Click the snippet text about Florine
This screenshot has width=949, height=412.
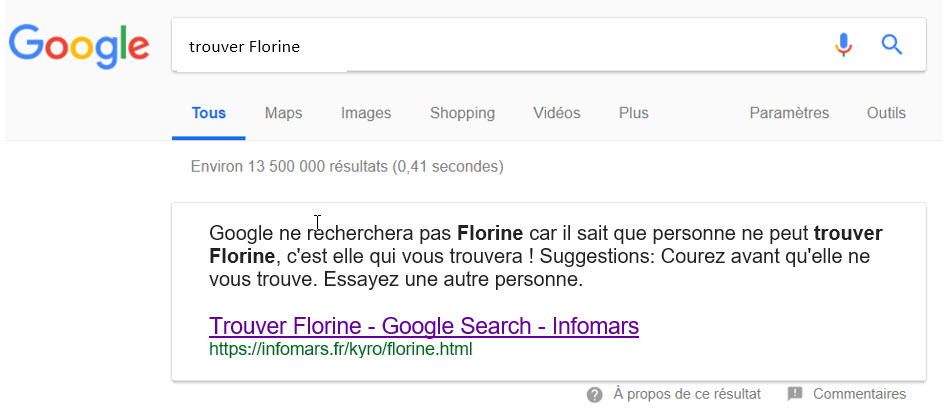point(545,257)
